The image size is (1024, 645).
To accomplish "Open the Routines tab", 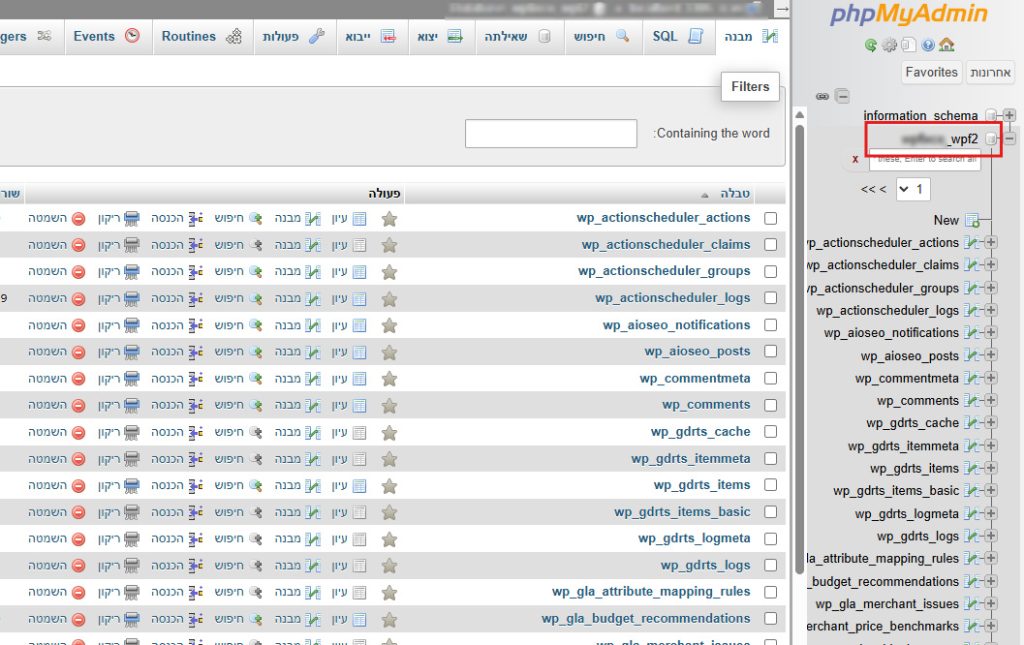I will (202, 37).
